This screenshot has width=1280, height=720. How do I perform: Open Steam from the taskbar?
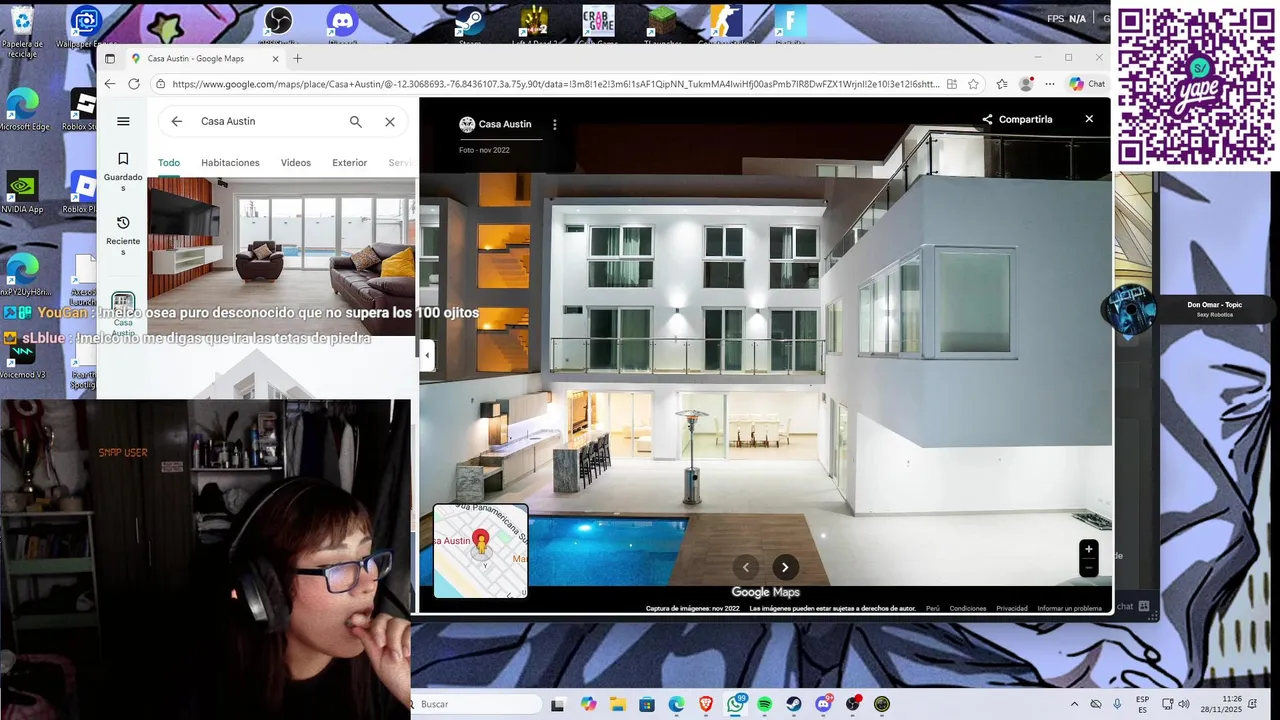pyautogui.click(x=794, y=704)
